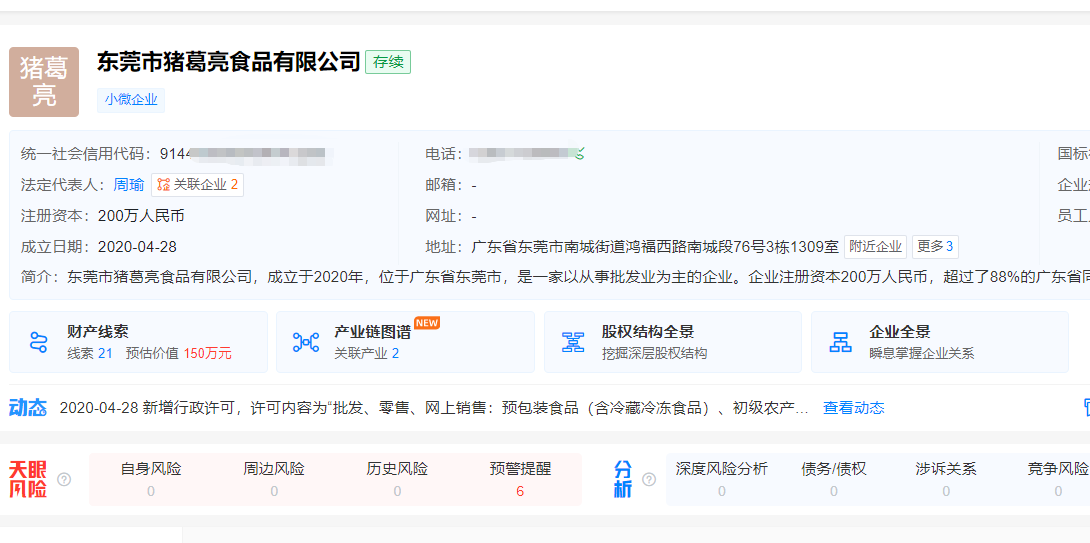Viewport: 1090px width, 543px height.
Task: Click the help icon next to 天眼风险
Action: coord(64,480)
